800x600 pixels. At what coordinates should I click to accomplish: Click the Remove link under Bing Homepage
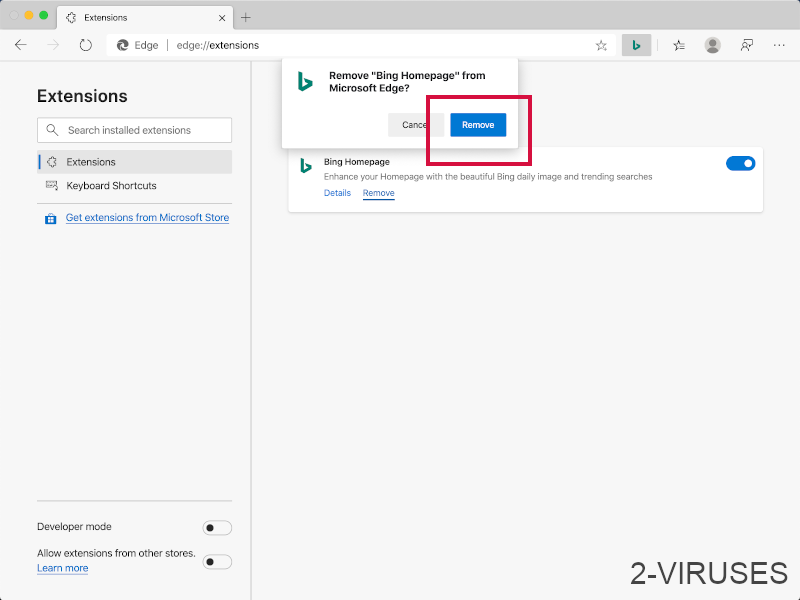[379, 193]
